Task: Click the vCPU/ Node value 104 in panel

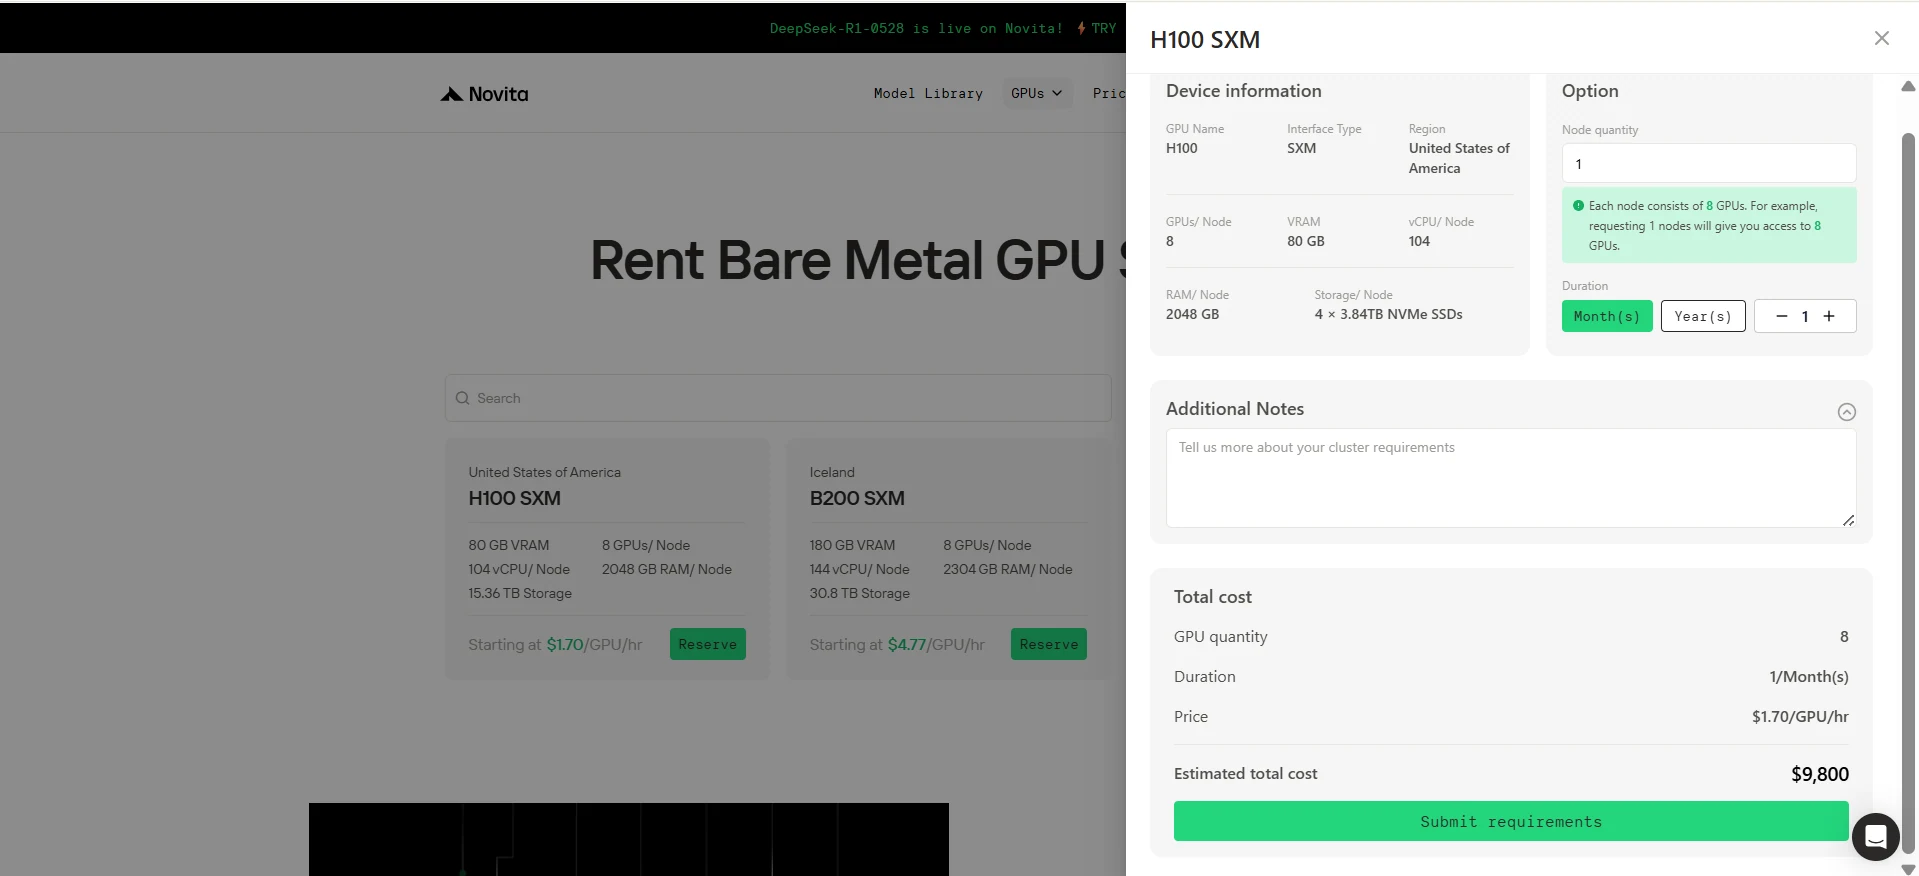Action: (1419, 241)
